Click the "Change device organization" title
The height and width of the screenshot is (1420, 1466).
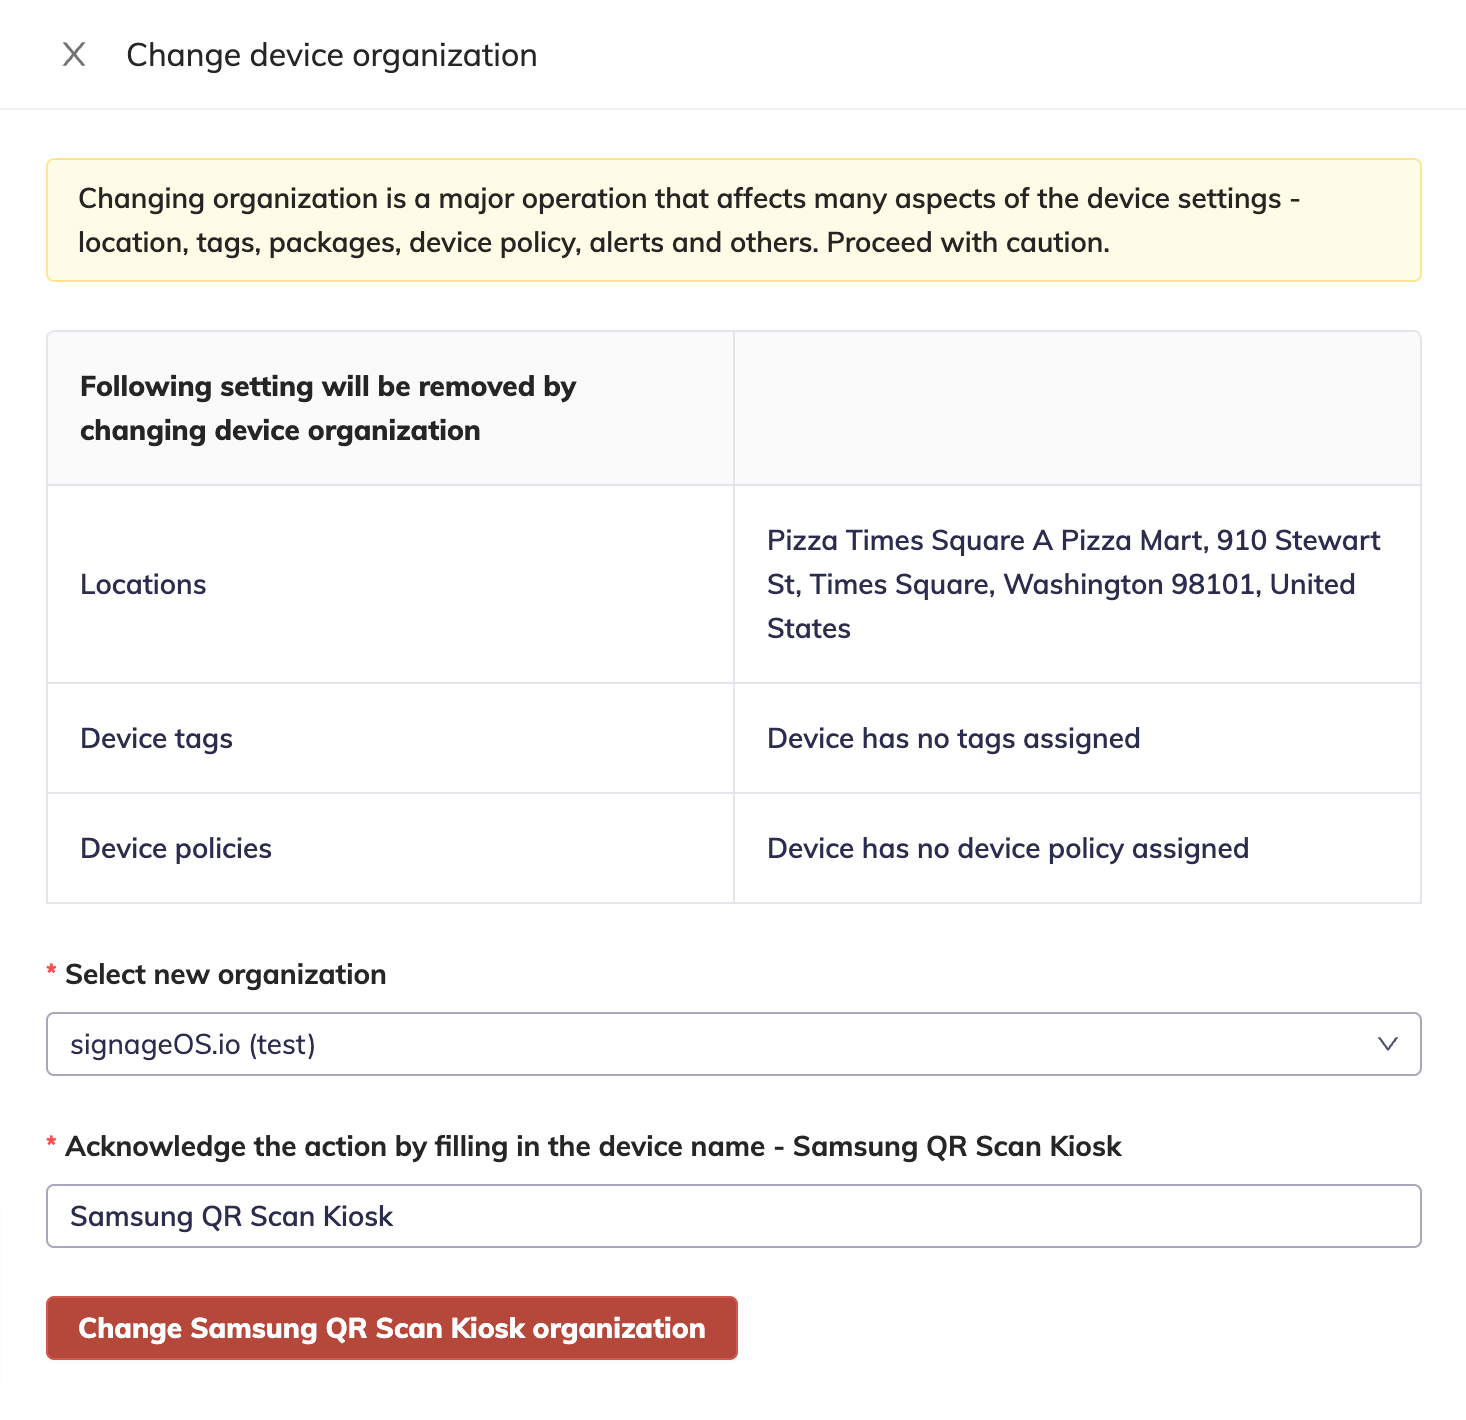tap(331, 55)
